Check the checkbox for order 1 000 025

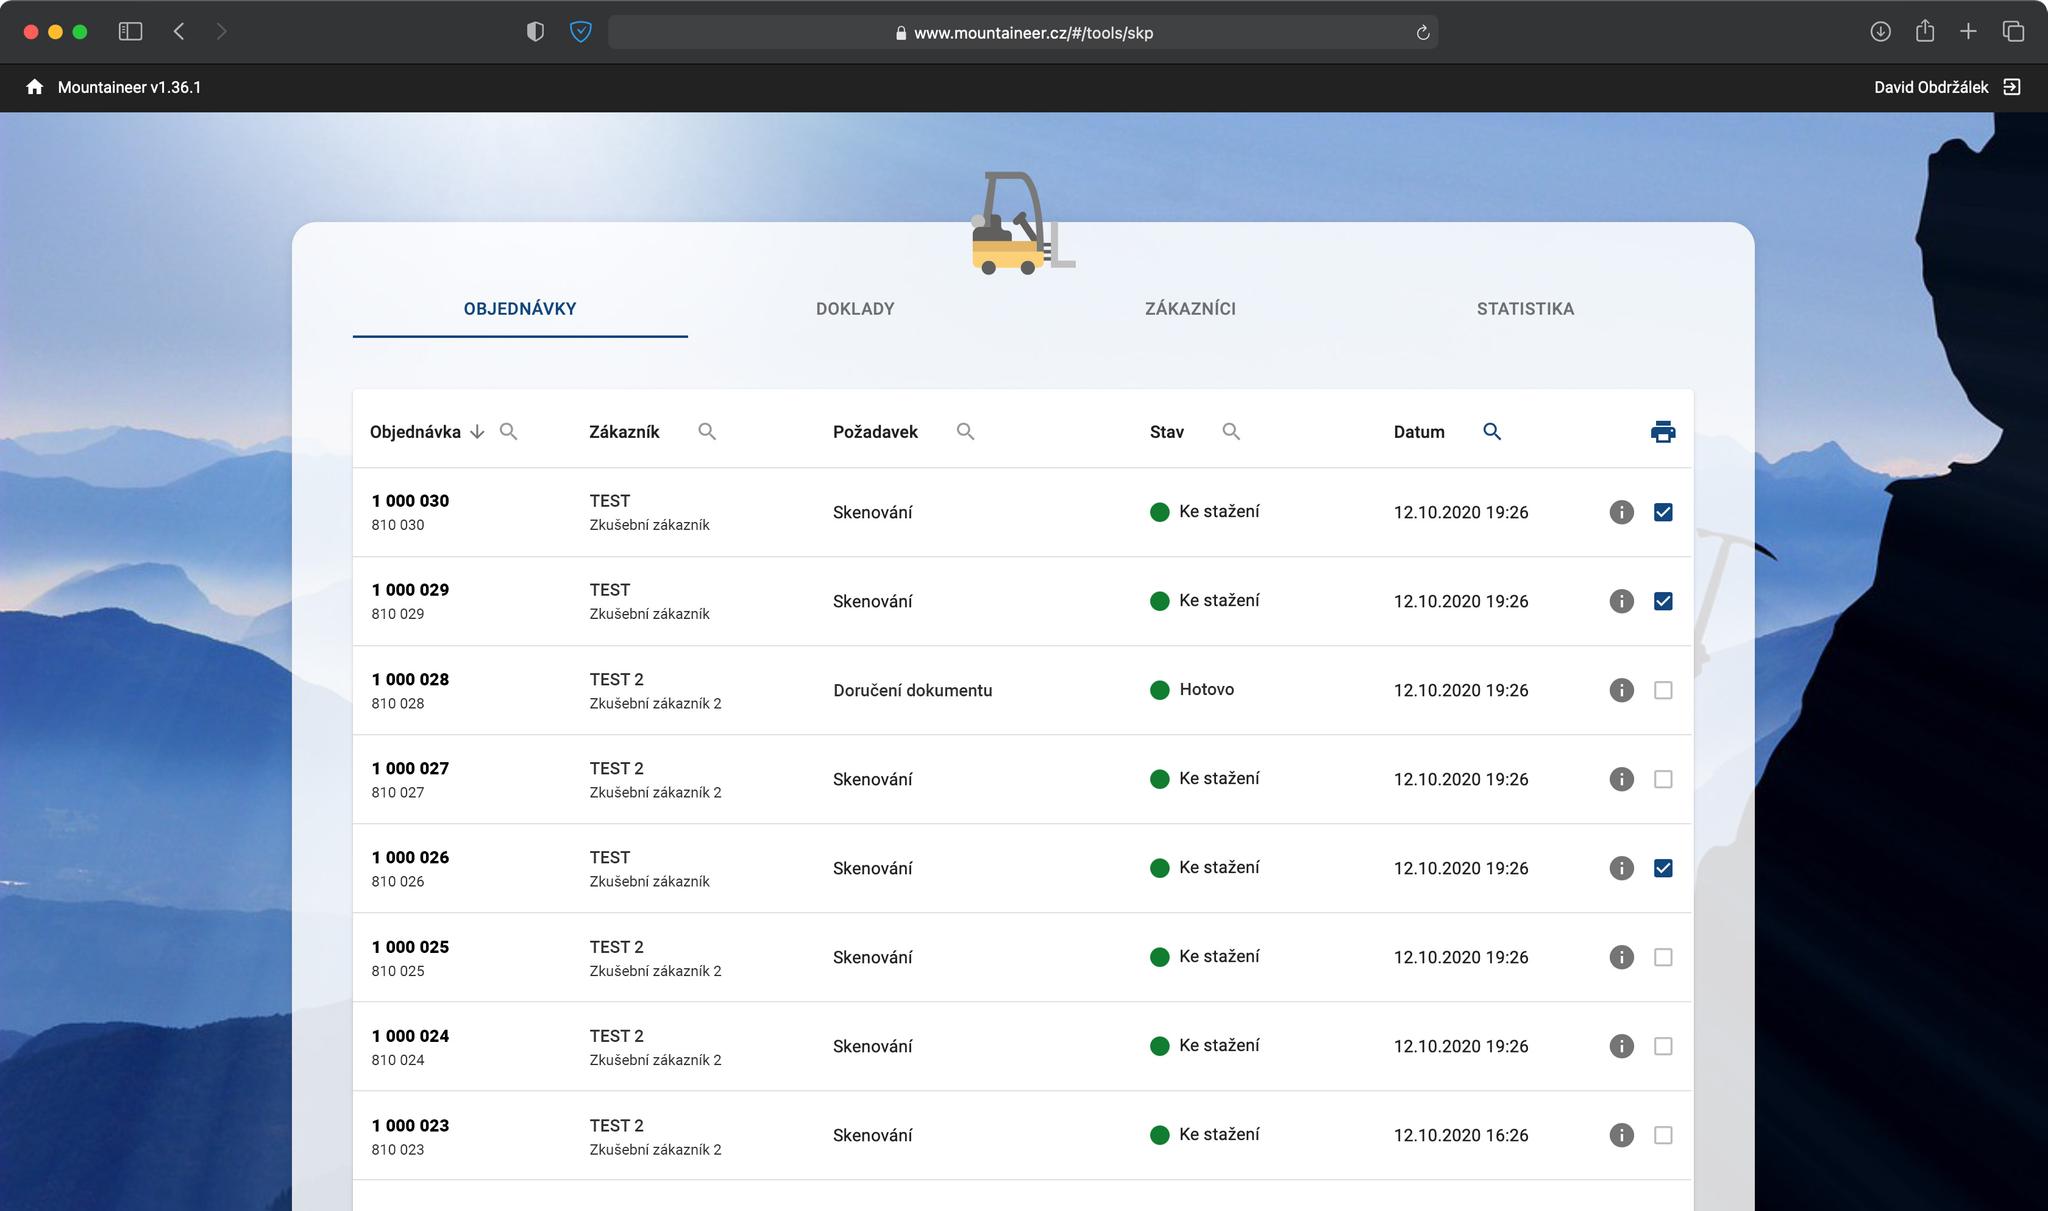pyautogui.click(x=1663, y=957)
